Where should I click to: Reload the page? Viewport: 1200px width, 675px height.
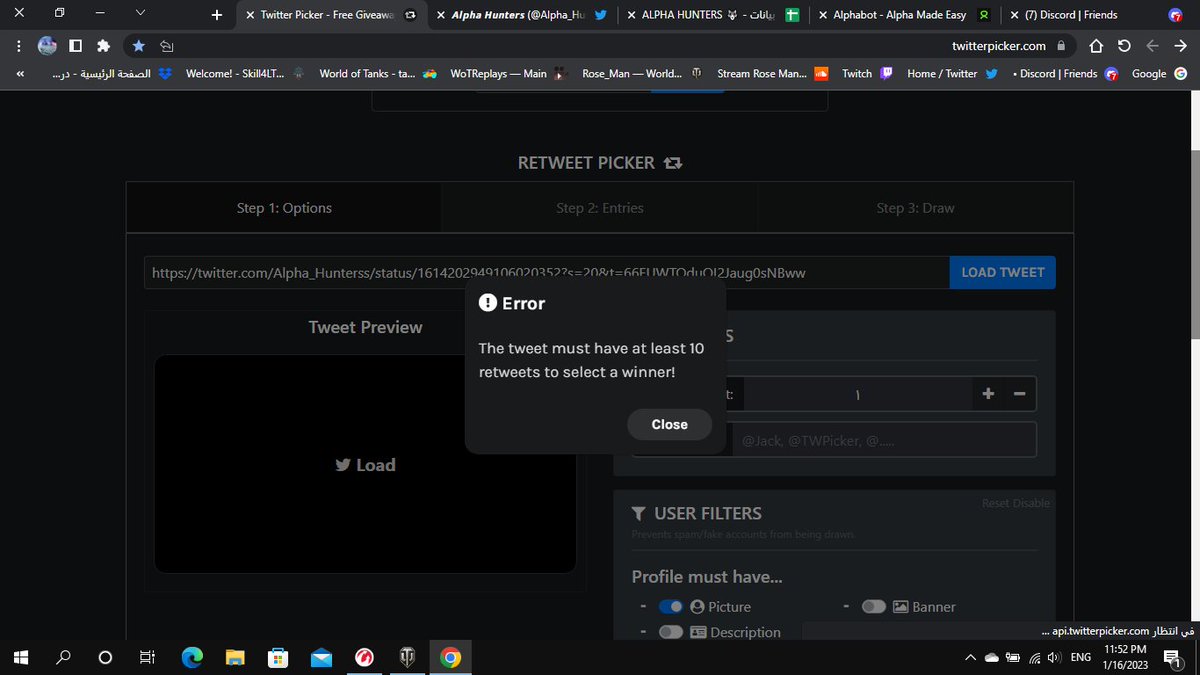pyautogui.click(x=1124, y=46)
